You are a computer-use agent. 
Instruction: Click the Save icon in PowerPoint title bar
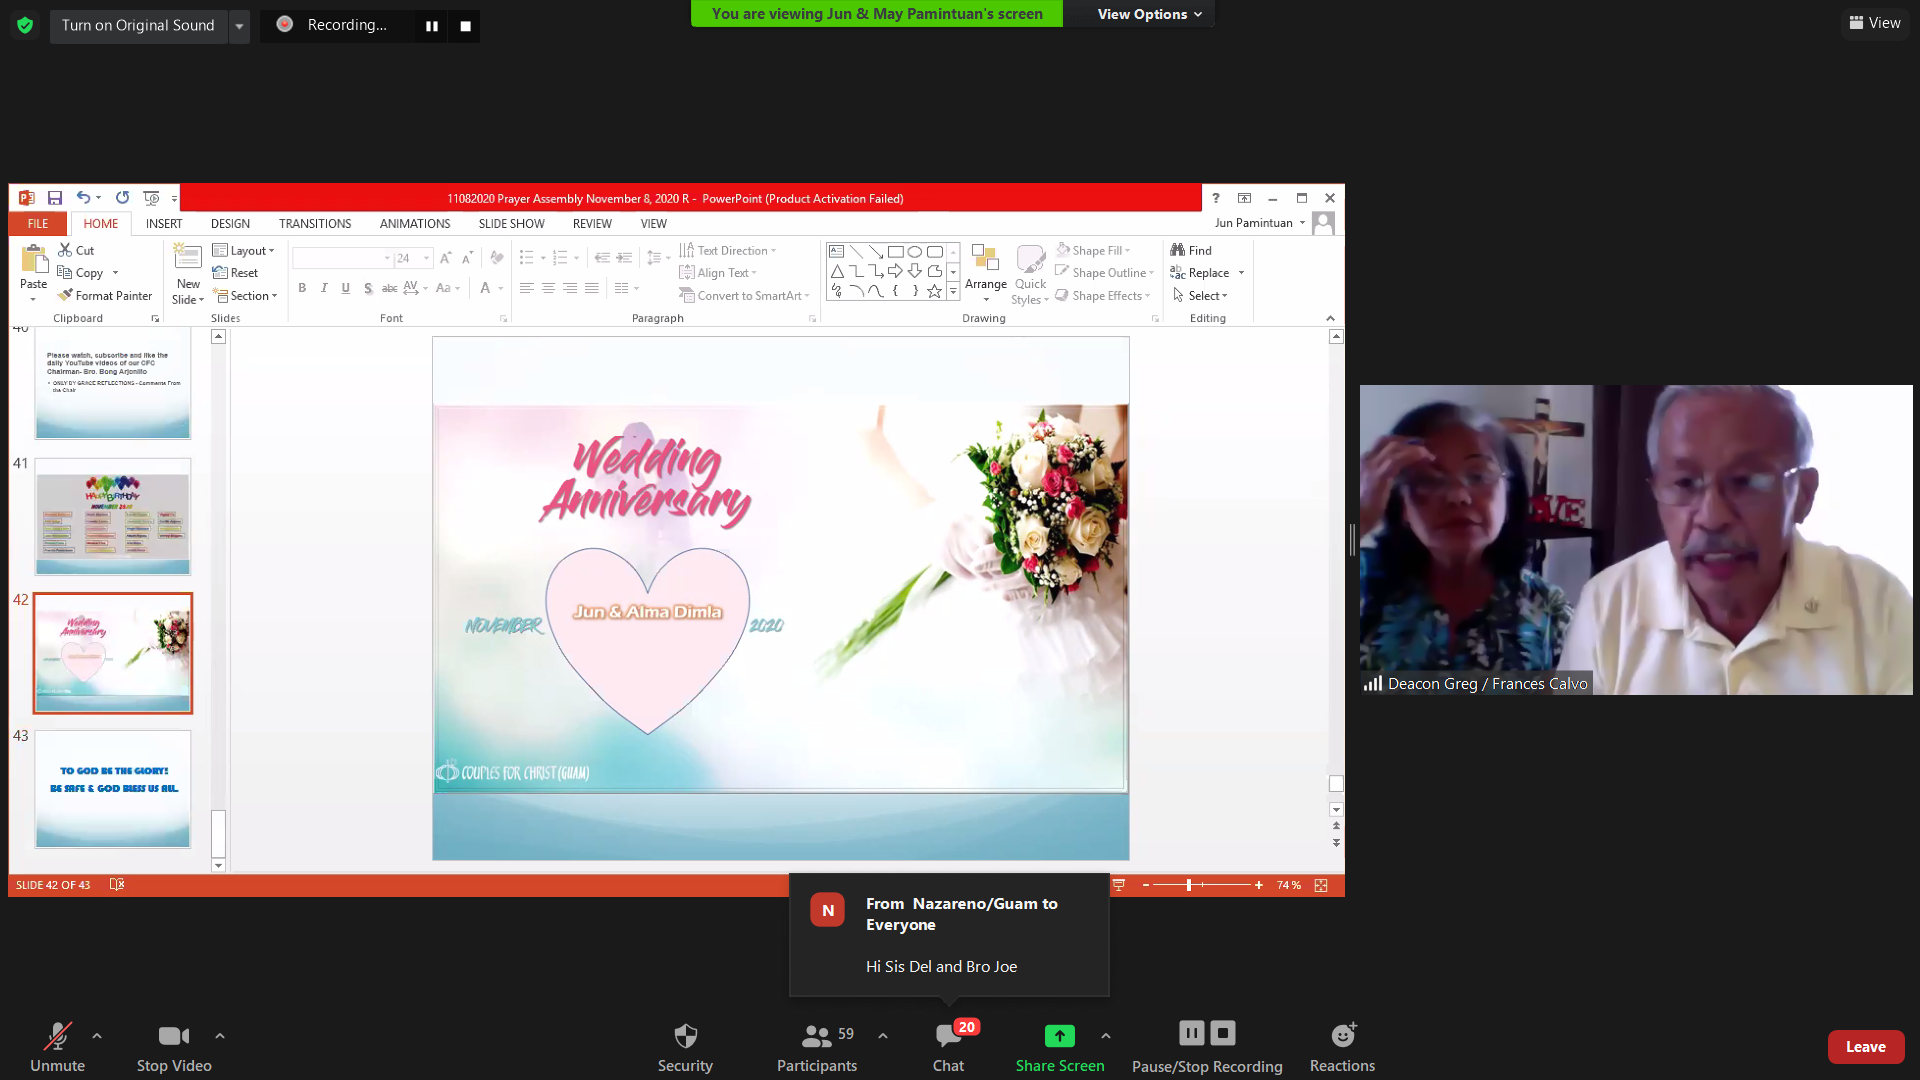tap(55, 198)
